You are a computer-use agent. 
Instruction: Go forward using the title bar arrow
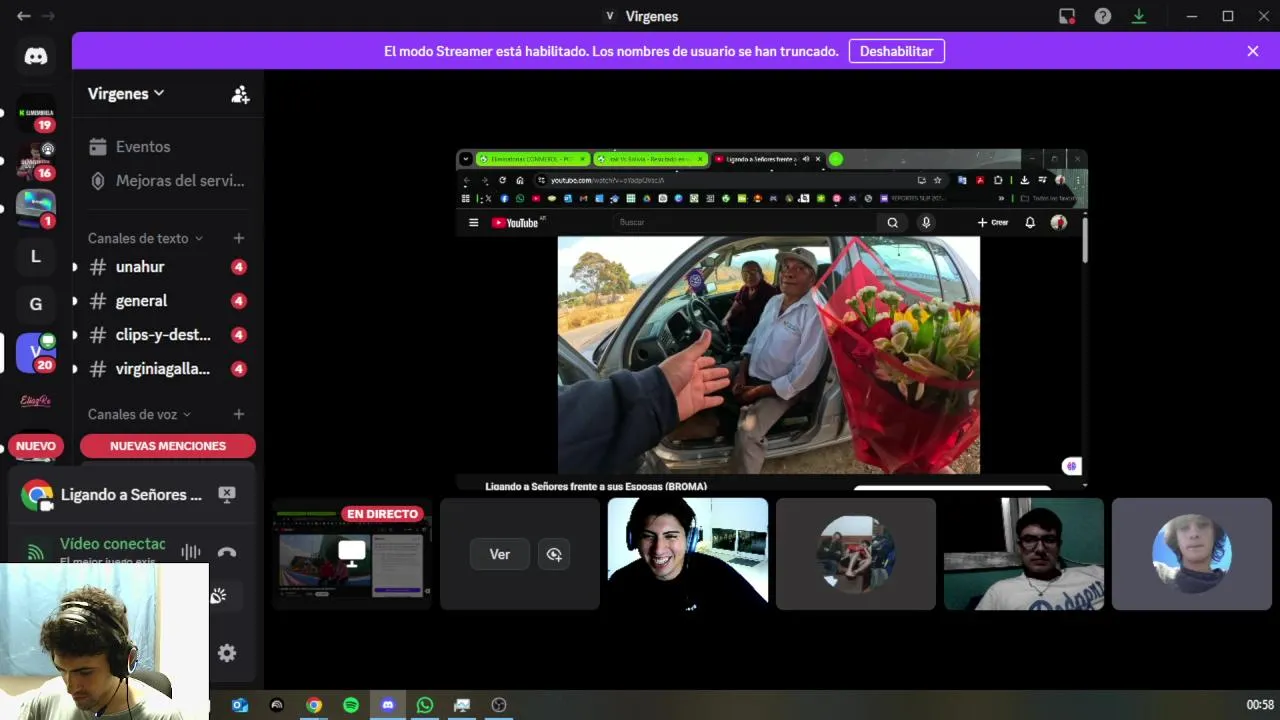click(48, 16)
